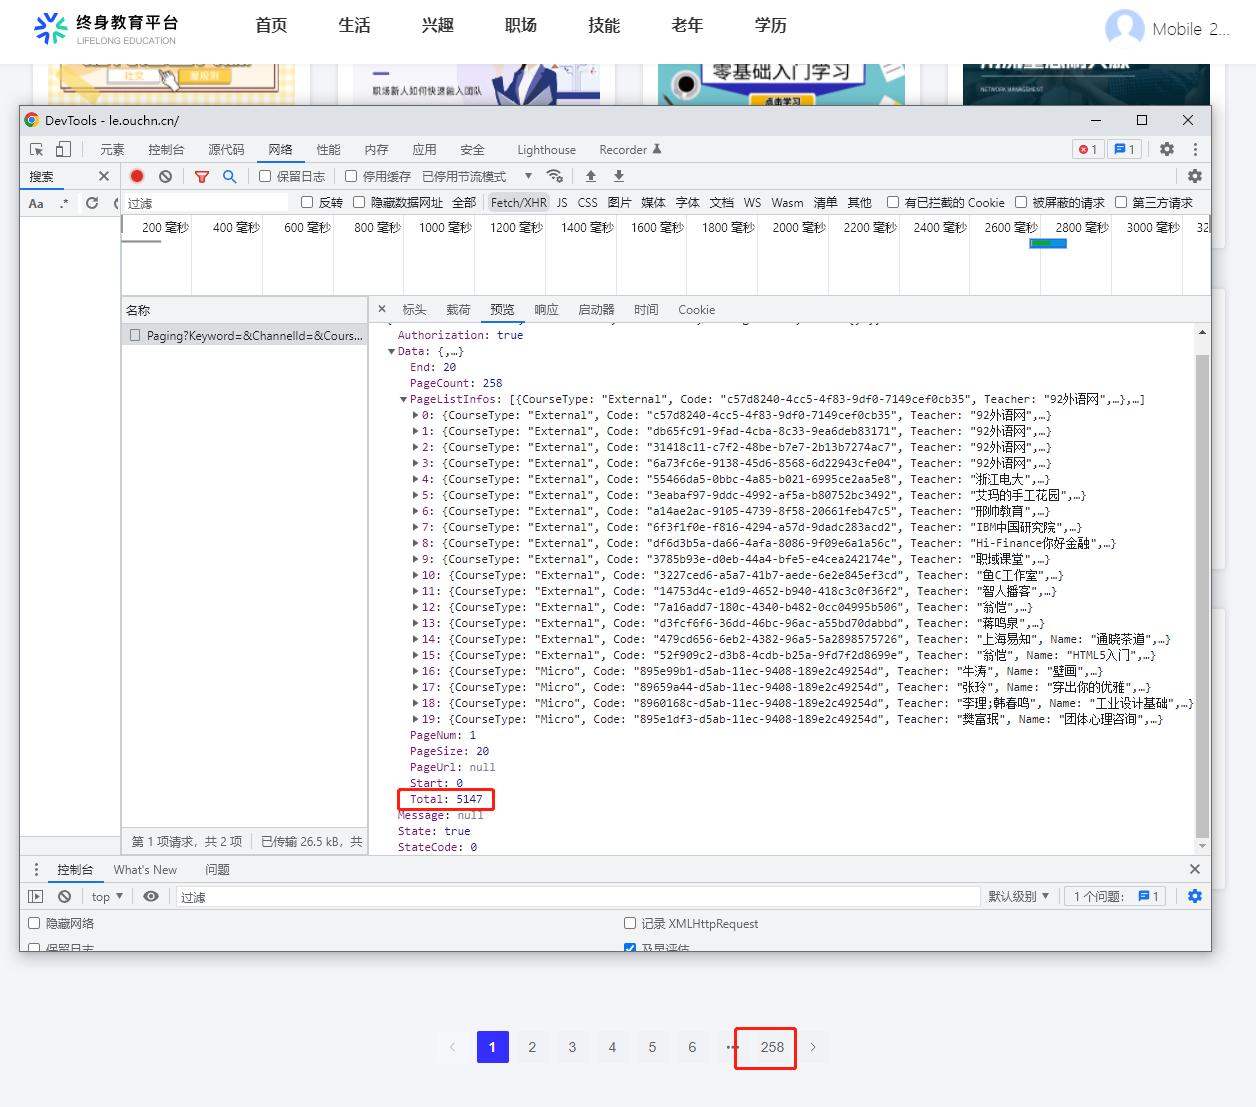Tick the 记录 XMLHttpRequest checkbox
Image resolution: width=1256 pixels, height=1107 pixels.
point(630,923)
